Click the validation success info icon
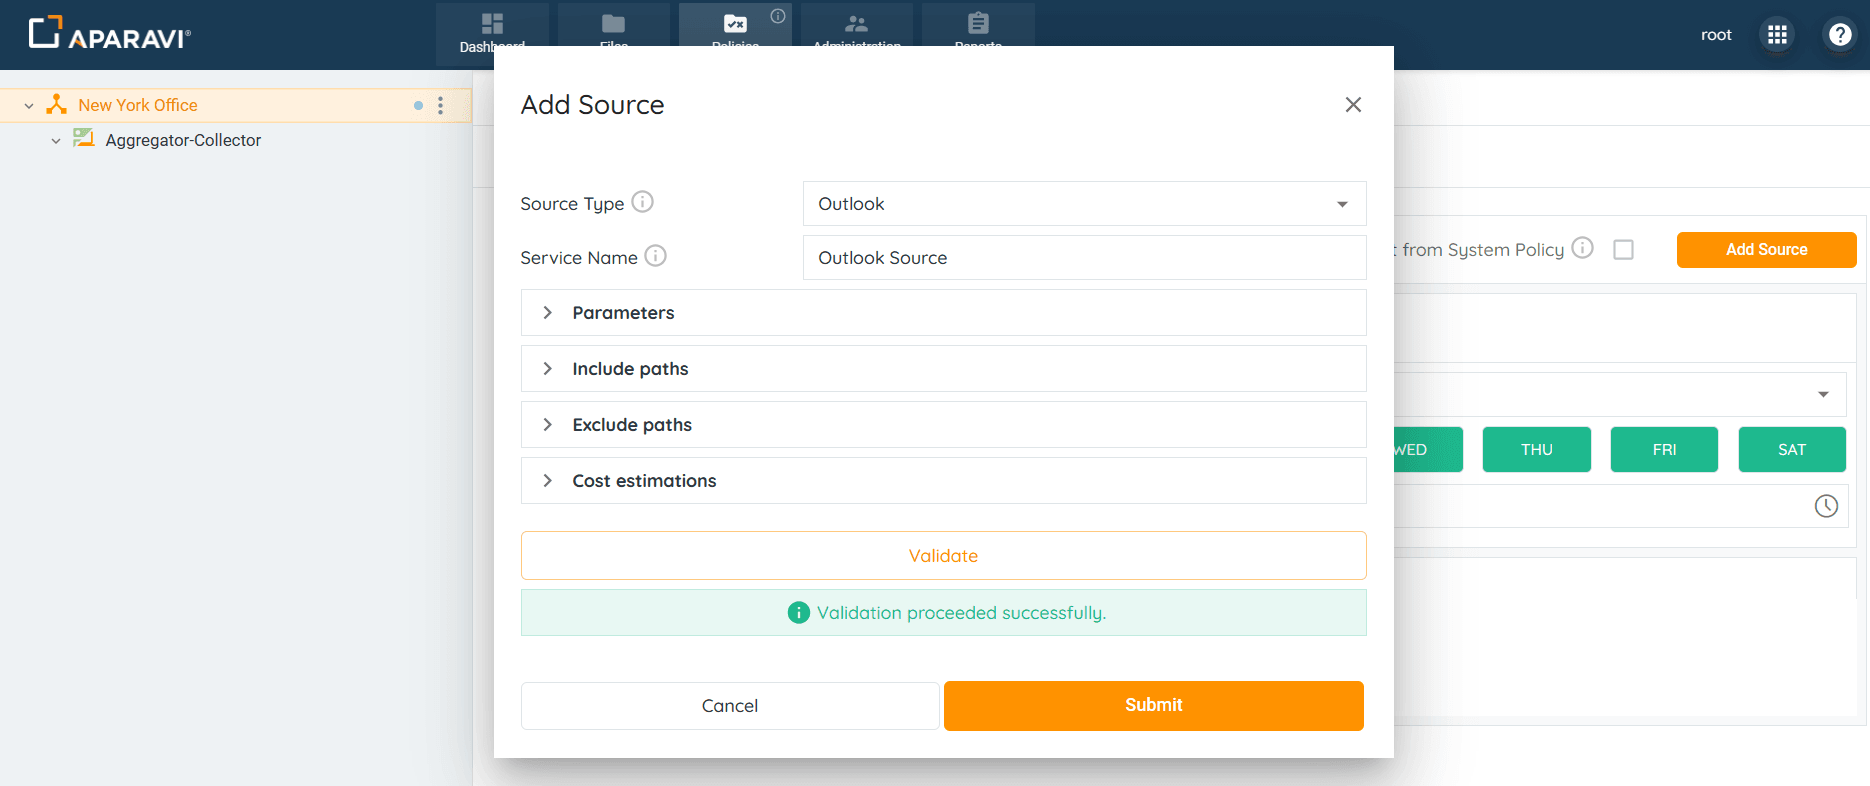This screenshot has height=786, width=1870. (x=798, y=613)
